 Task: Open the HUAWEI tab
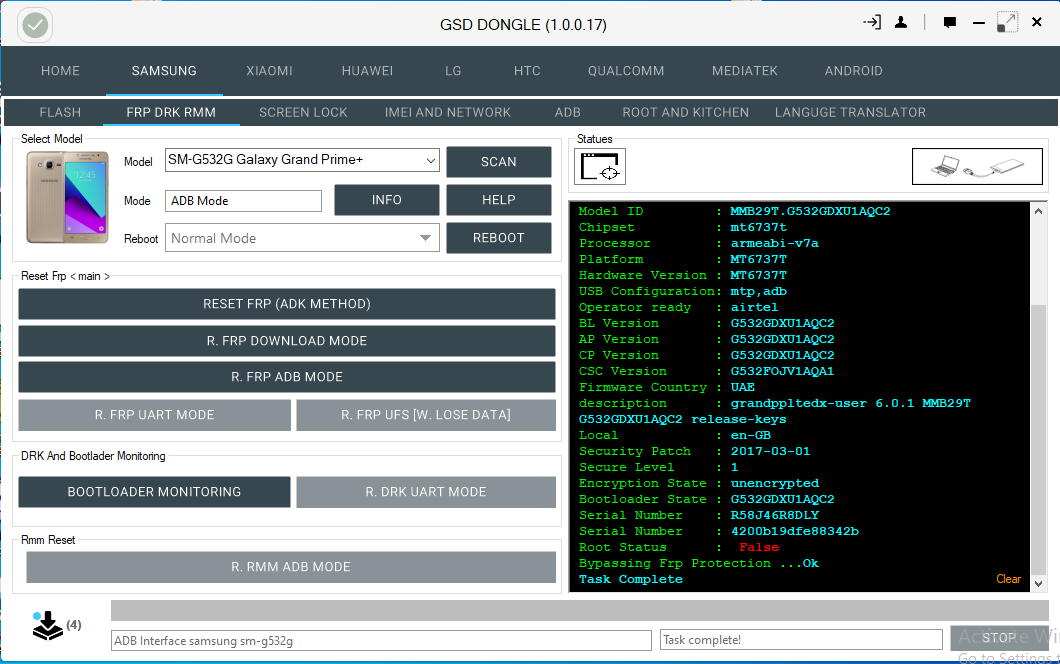(x=367, y=71)
